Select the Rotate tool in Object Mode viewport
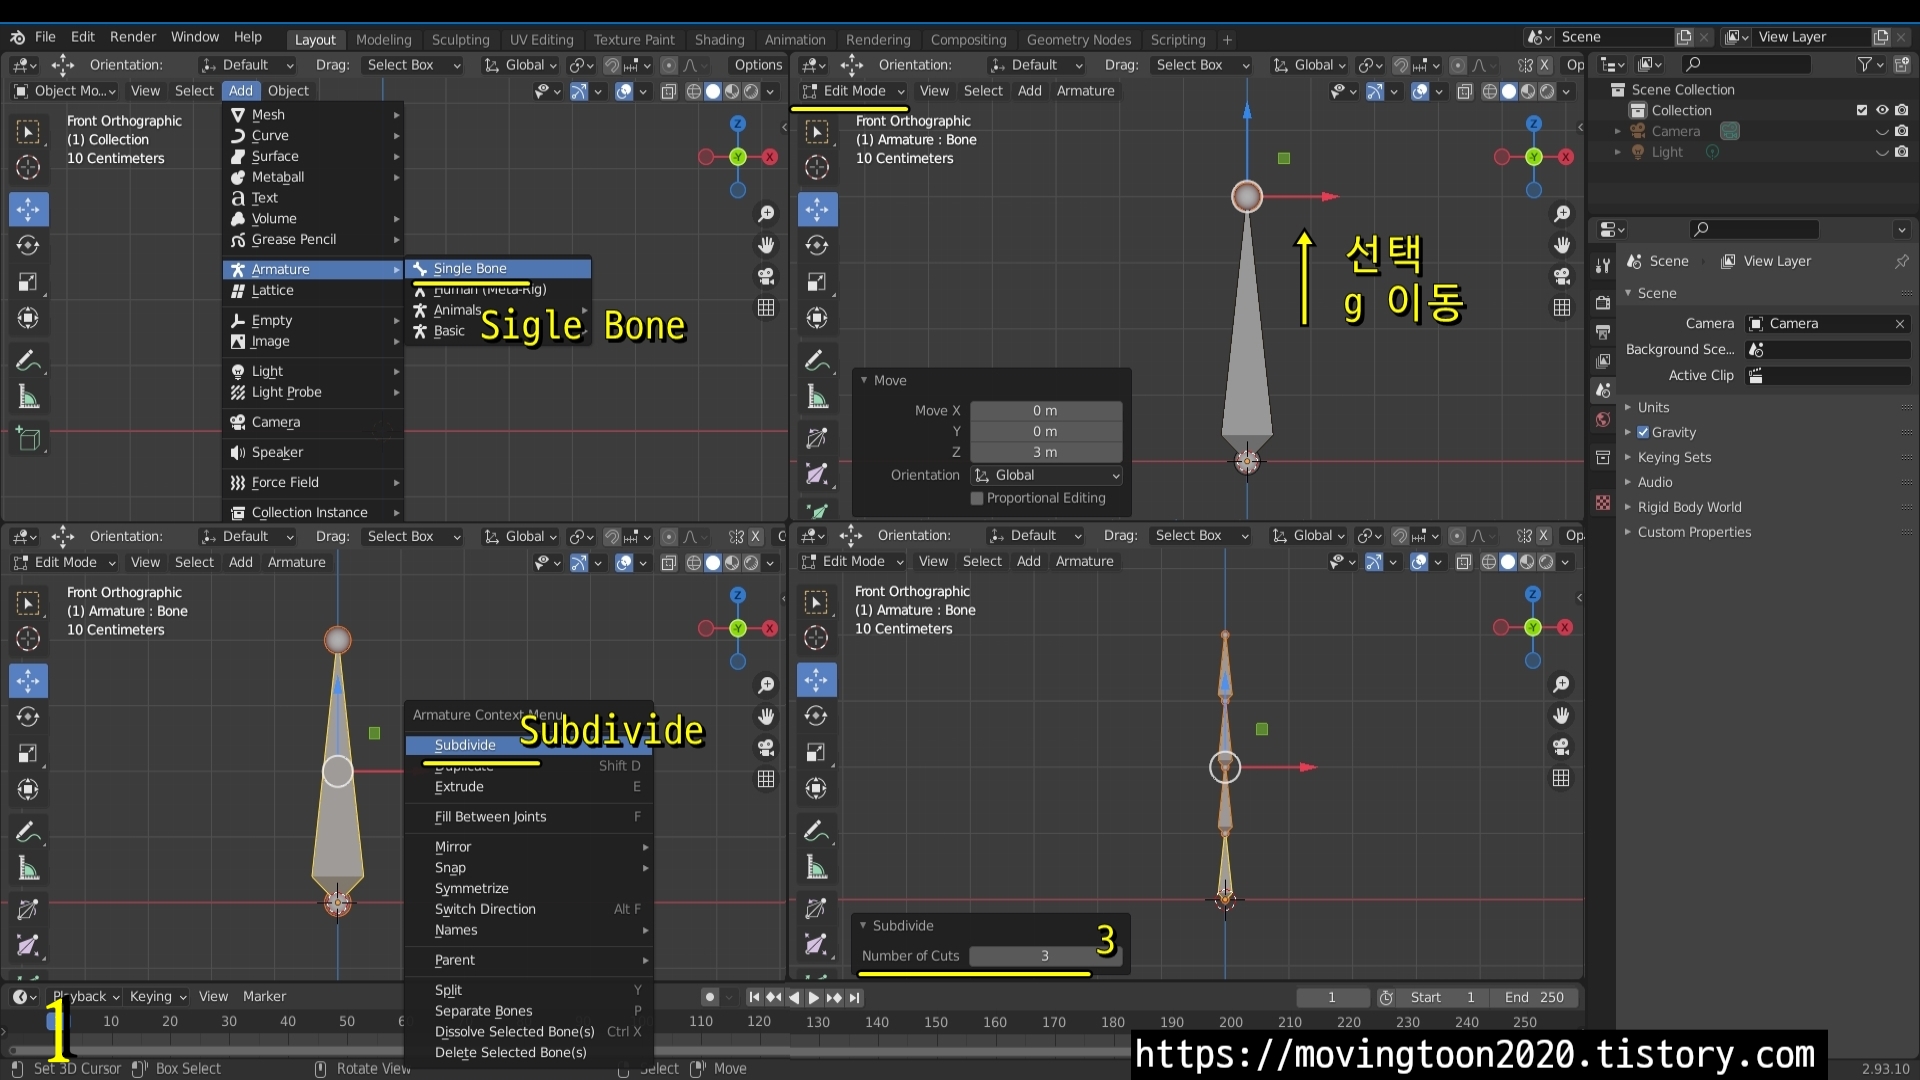This screenshot has width=1920, height=1080. [28, 245]
